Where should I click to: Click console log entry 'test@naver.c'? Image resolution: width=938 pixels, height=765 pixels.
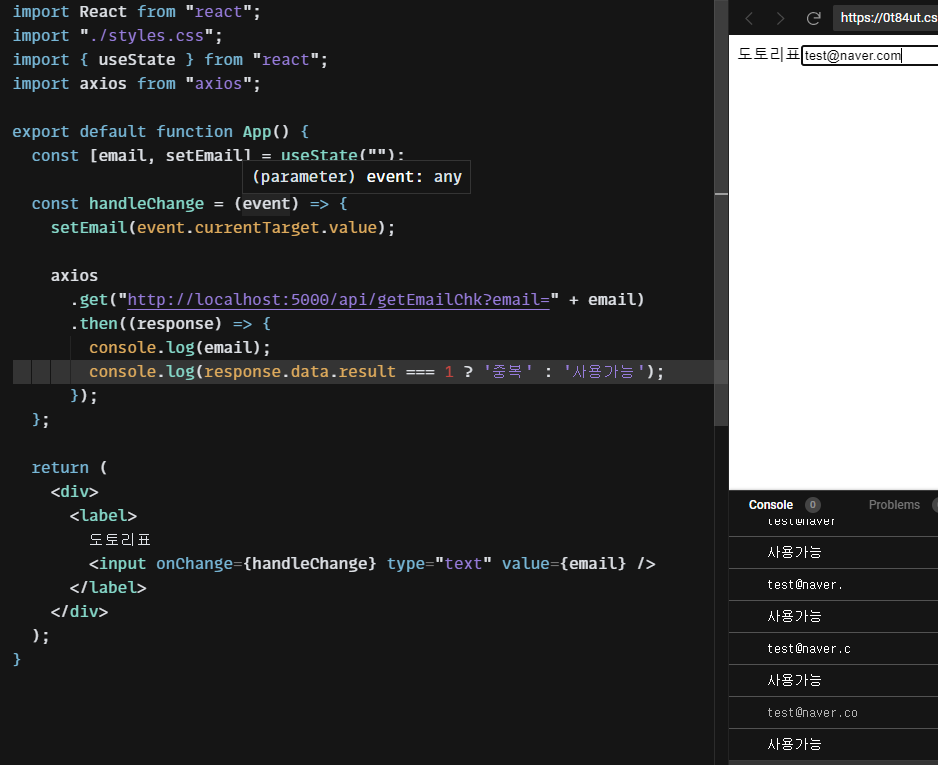click(809, 648)
